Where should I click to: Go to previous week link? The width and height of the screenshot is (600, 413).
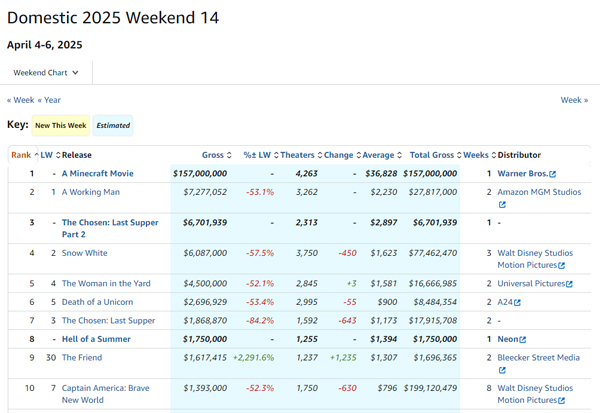click(21, 100)
